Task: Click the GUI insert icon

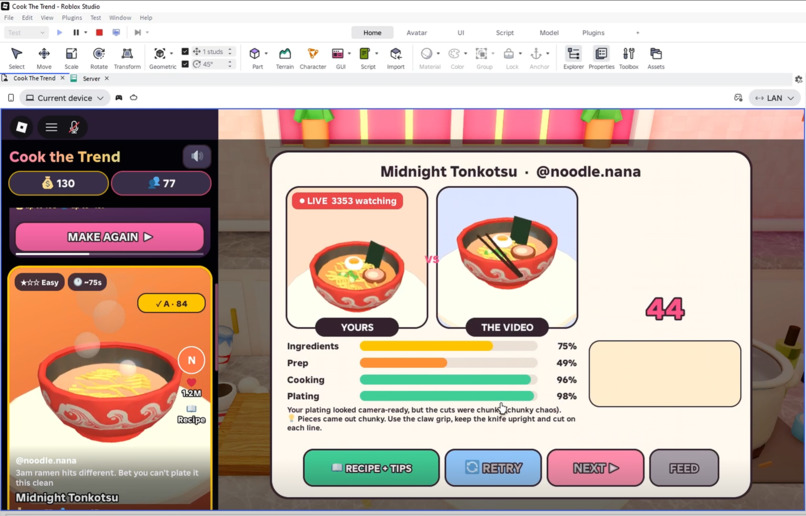Action: 338,53
